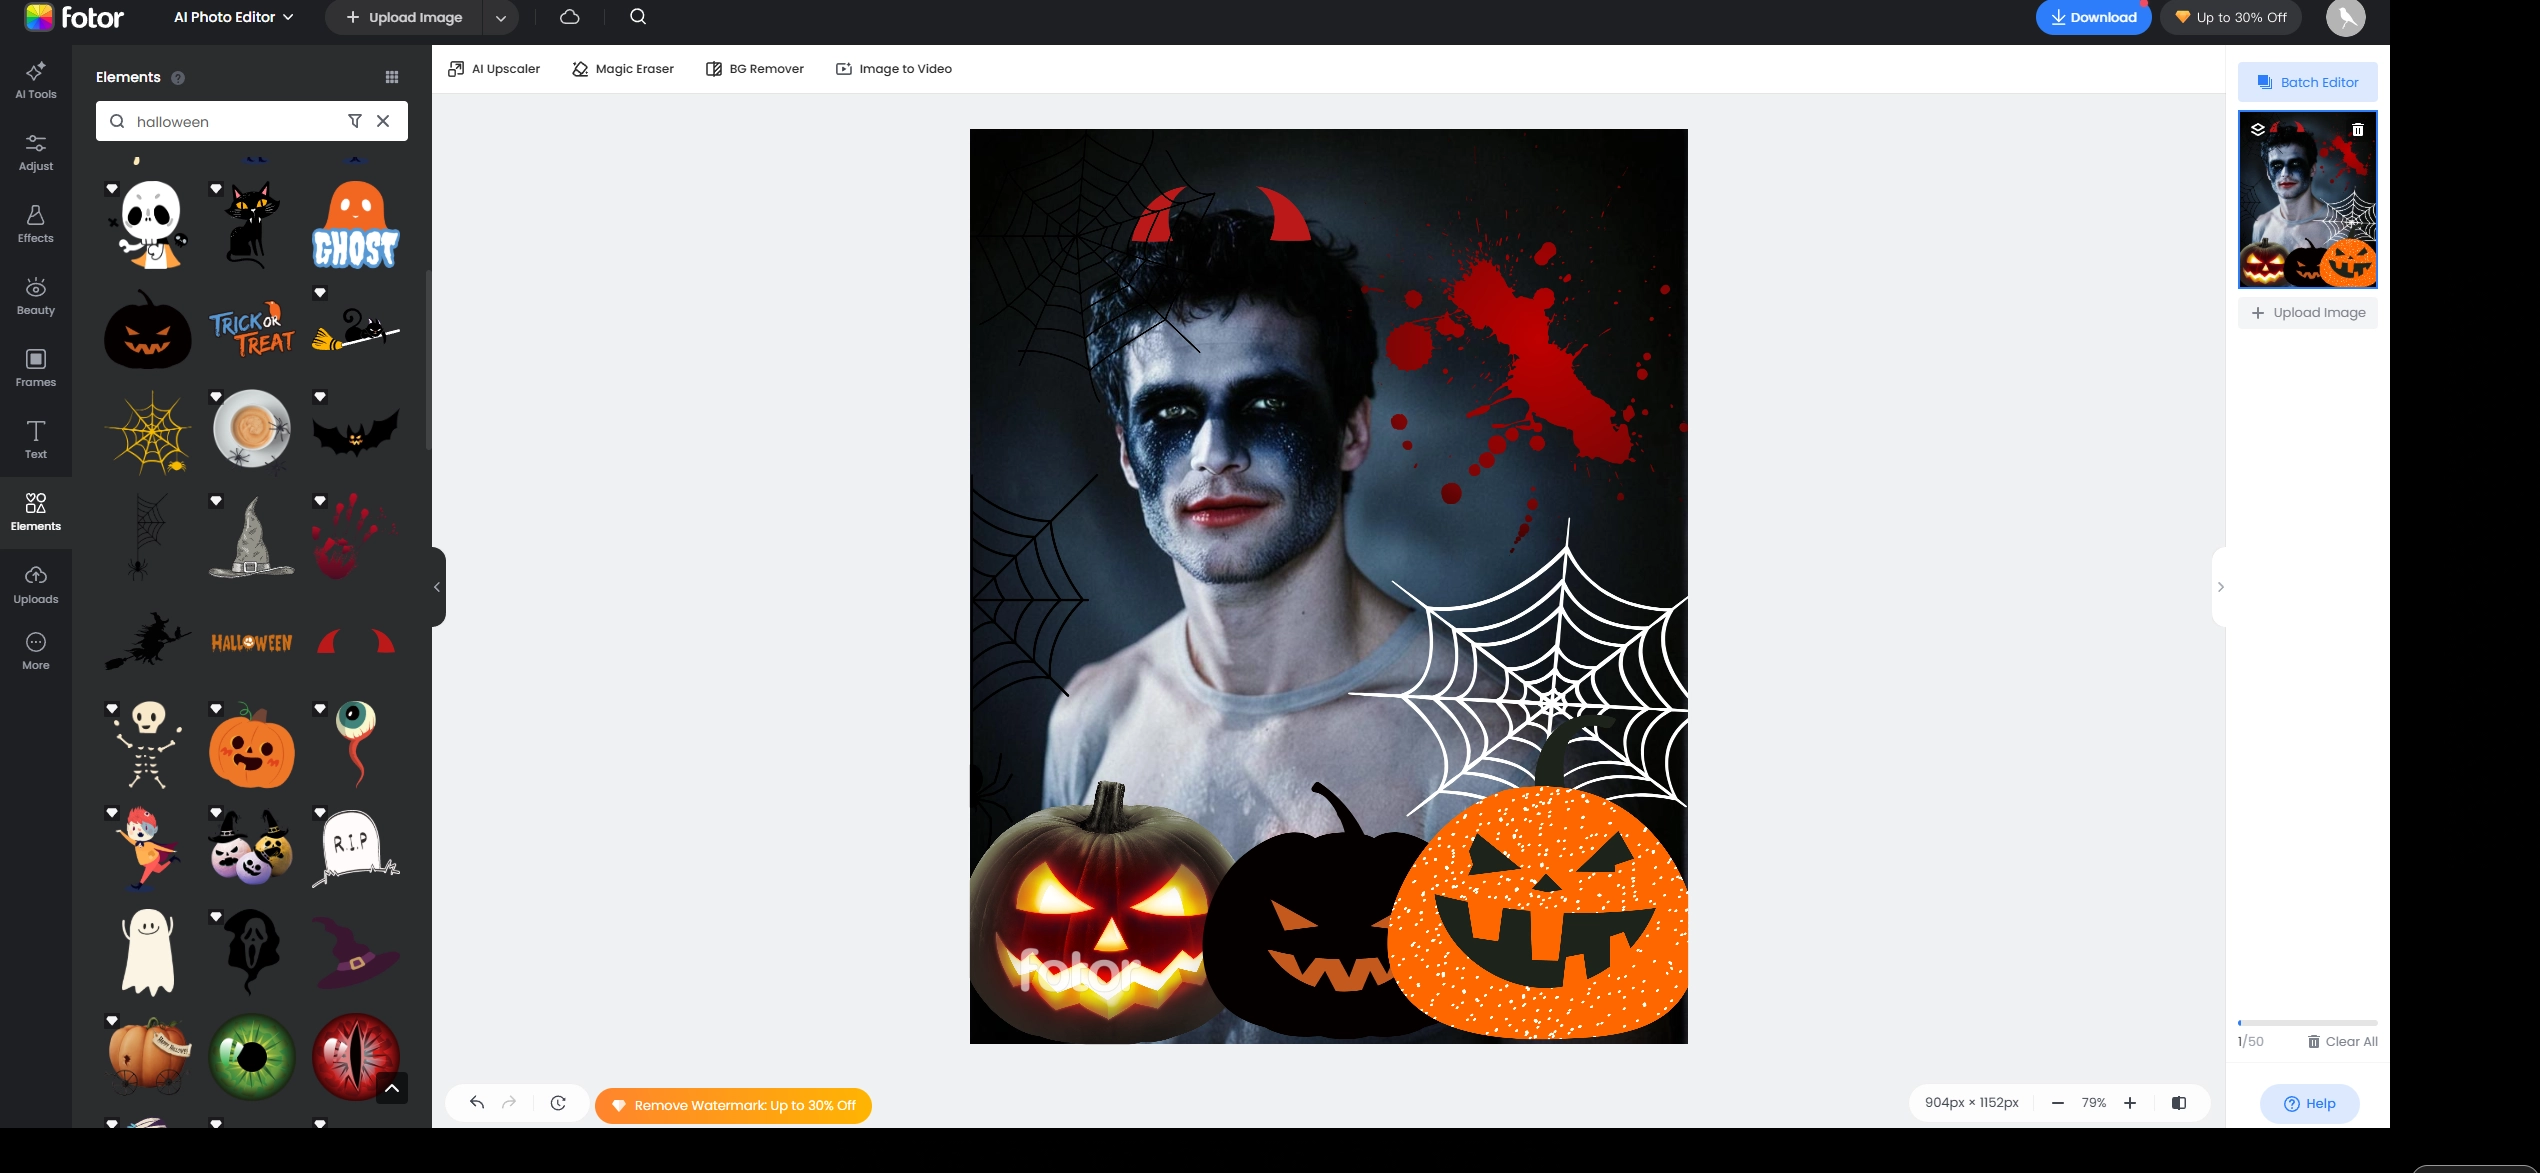Click the Download button
Image resolution: width=2540 pixels, height=1173 pixels.
pos(2093,17)
